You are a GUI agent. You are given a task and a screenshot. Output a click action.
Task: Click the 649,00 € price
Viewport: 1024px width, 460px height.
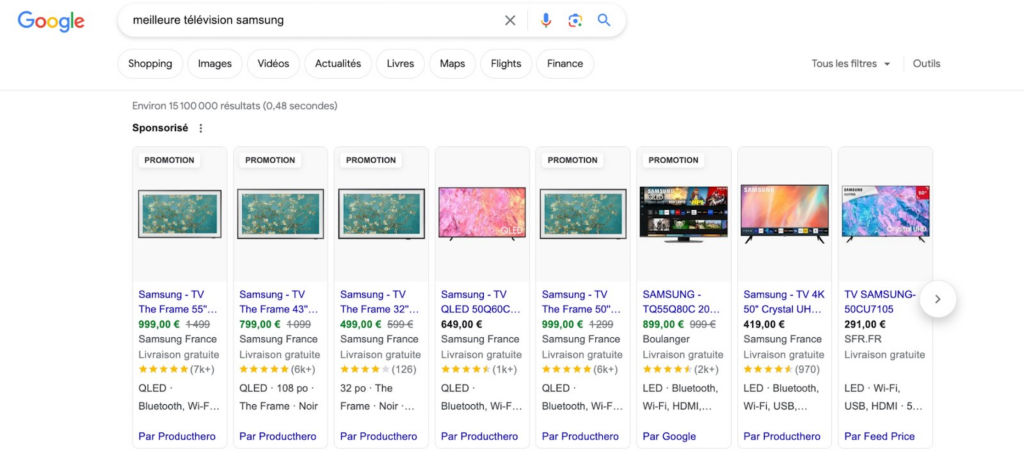tap(462, 324)
